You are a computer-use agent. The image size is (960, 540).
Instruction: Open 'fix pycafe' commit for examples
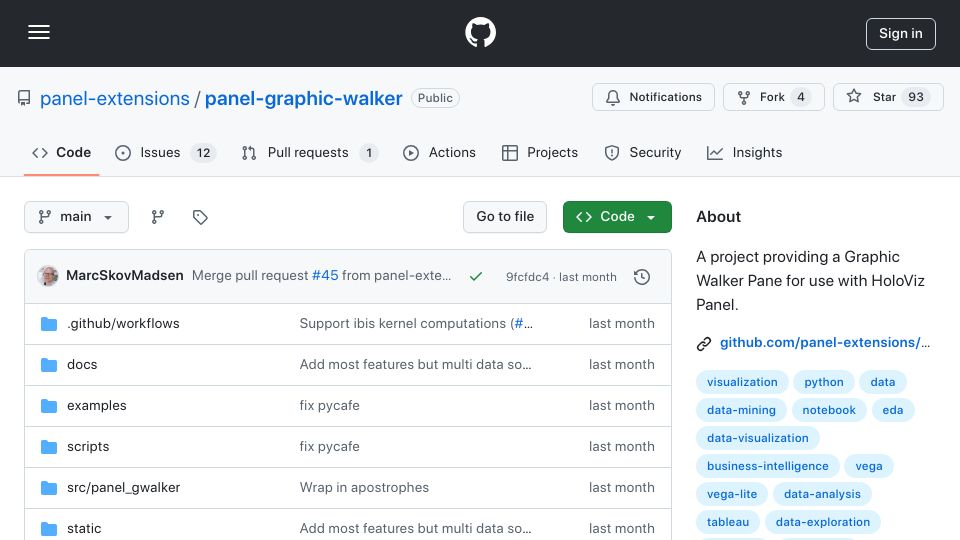click(329, 405)
